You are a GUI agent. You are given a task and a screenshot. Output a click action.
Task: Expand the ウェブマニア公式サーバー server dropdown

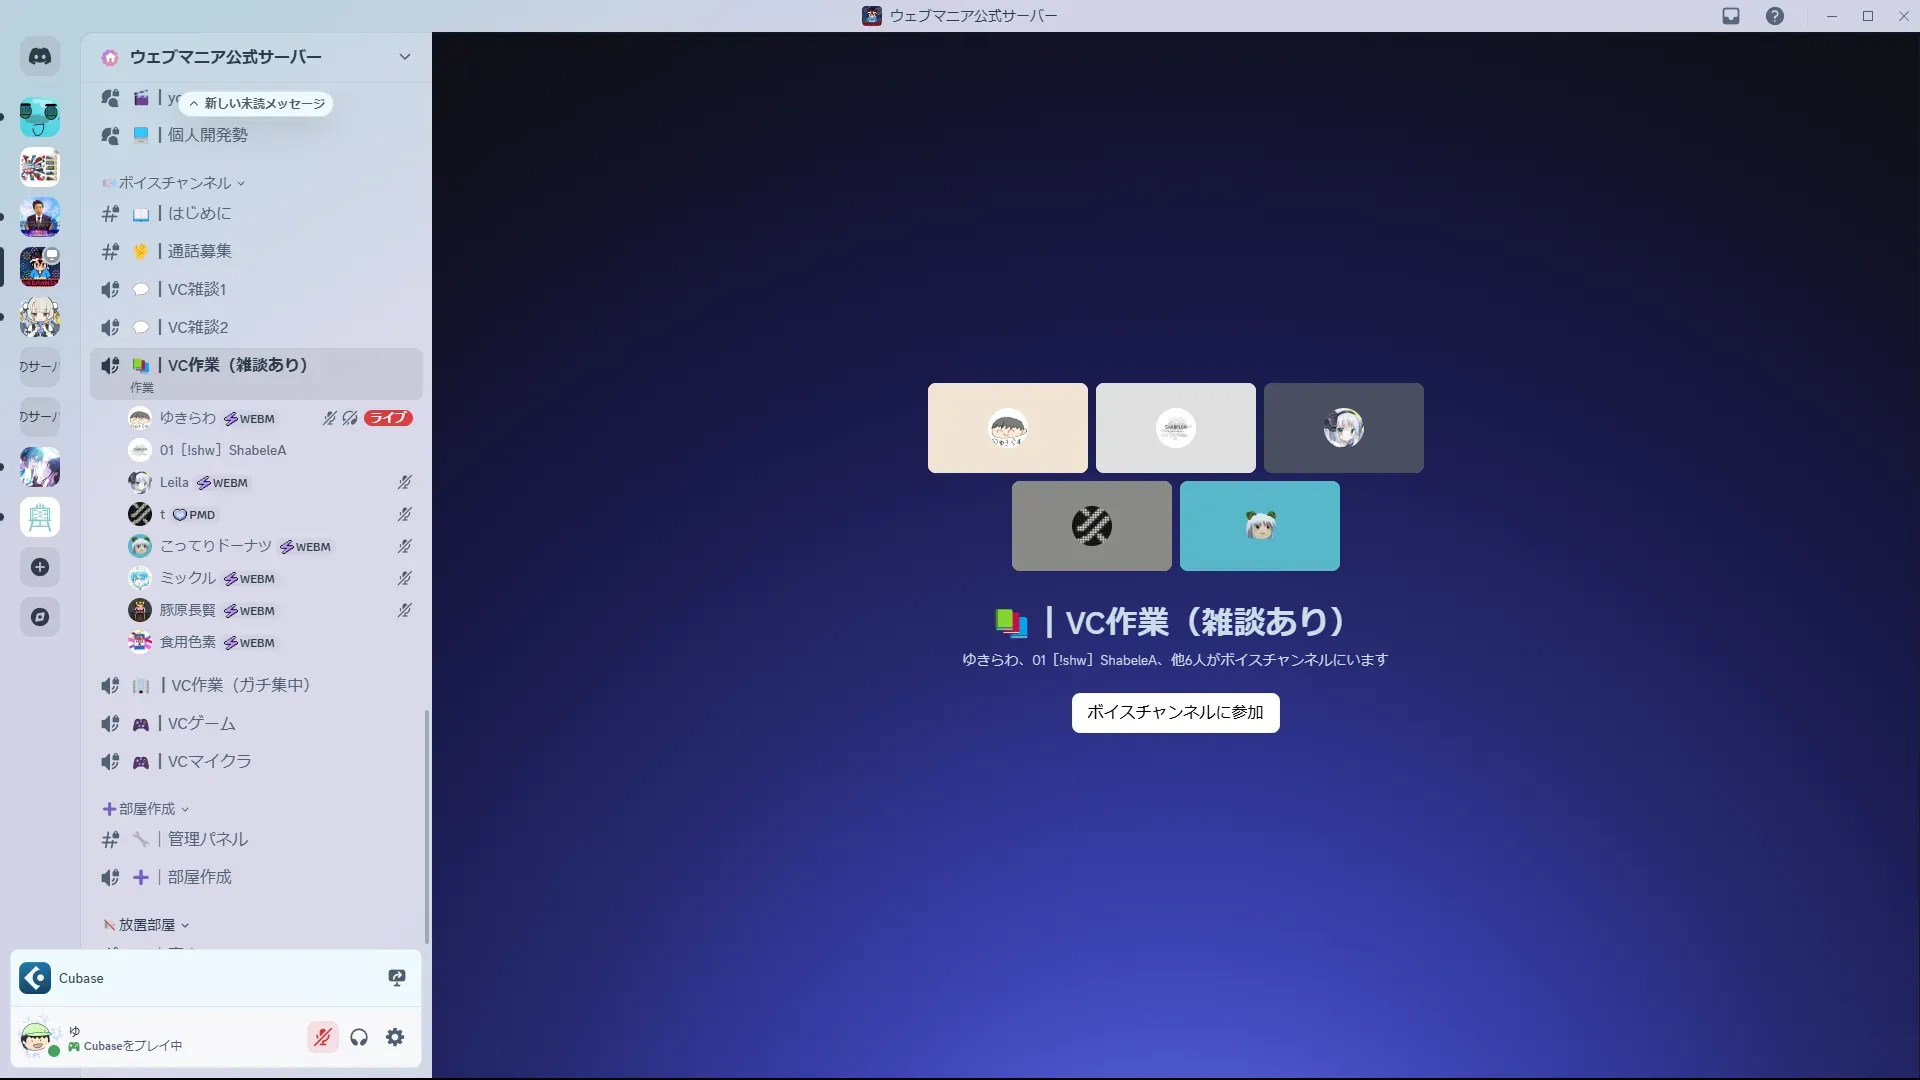pos(404,57)
